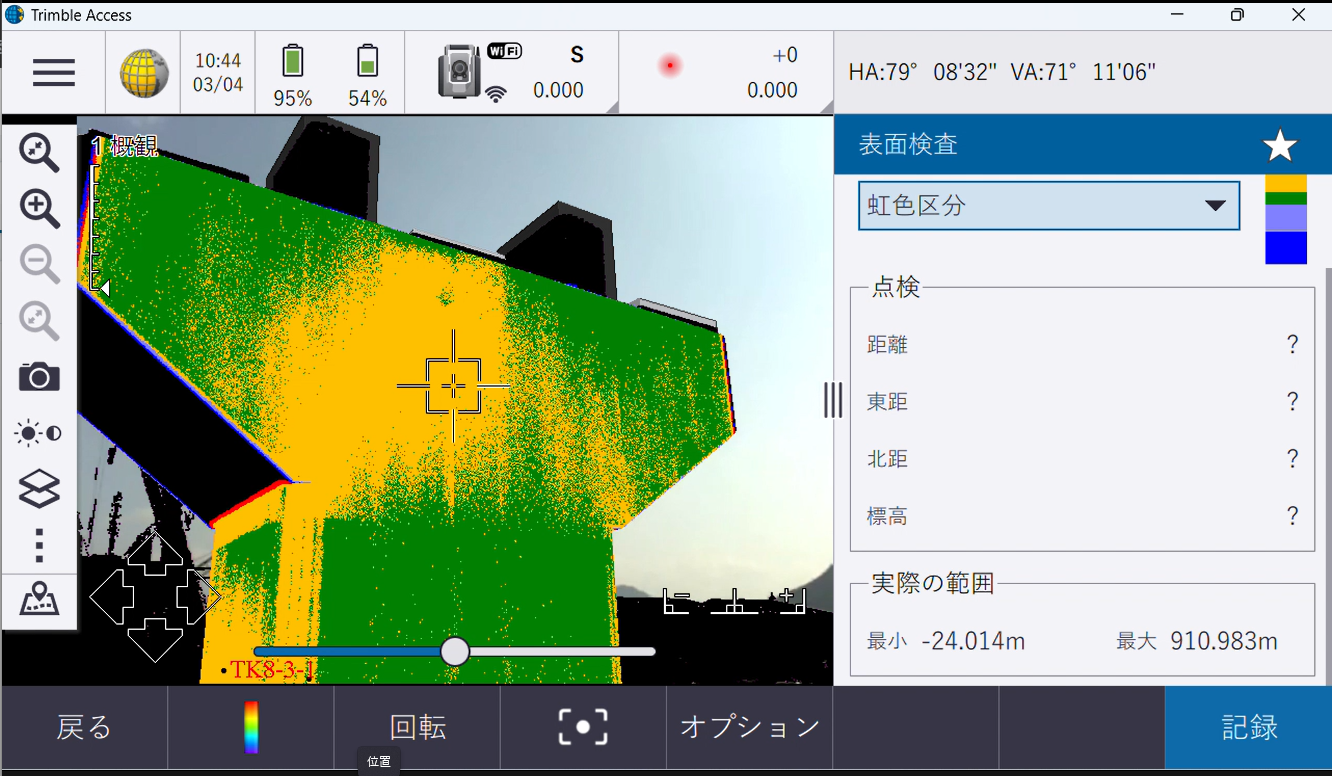1332x776 pixels.
Task: Collapse the side panel using the divider handle
Action: 833,400
